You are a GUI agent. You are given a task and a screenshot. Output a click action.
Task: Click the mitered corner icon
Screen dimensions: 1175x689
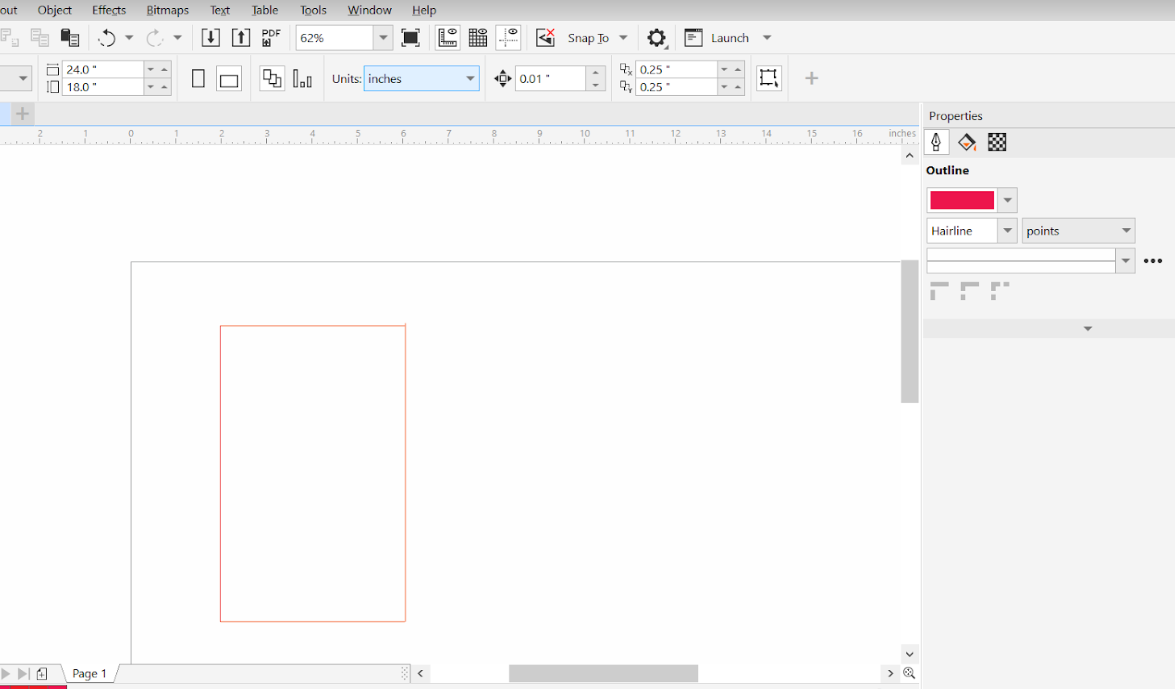[x=939, y=291]
